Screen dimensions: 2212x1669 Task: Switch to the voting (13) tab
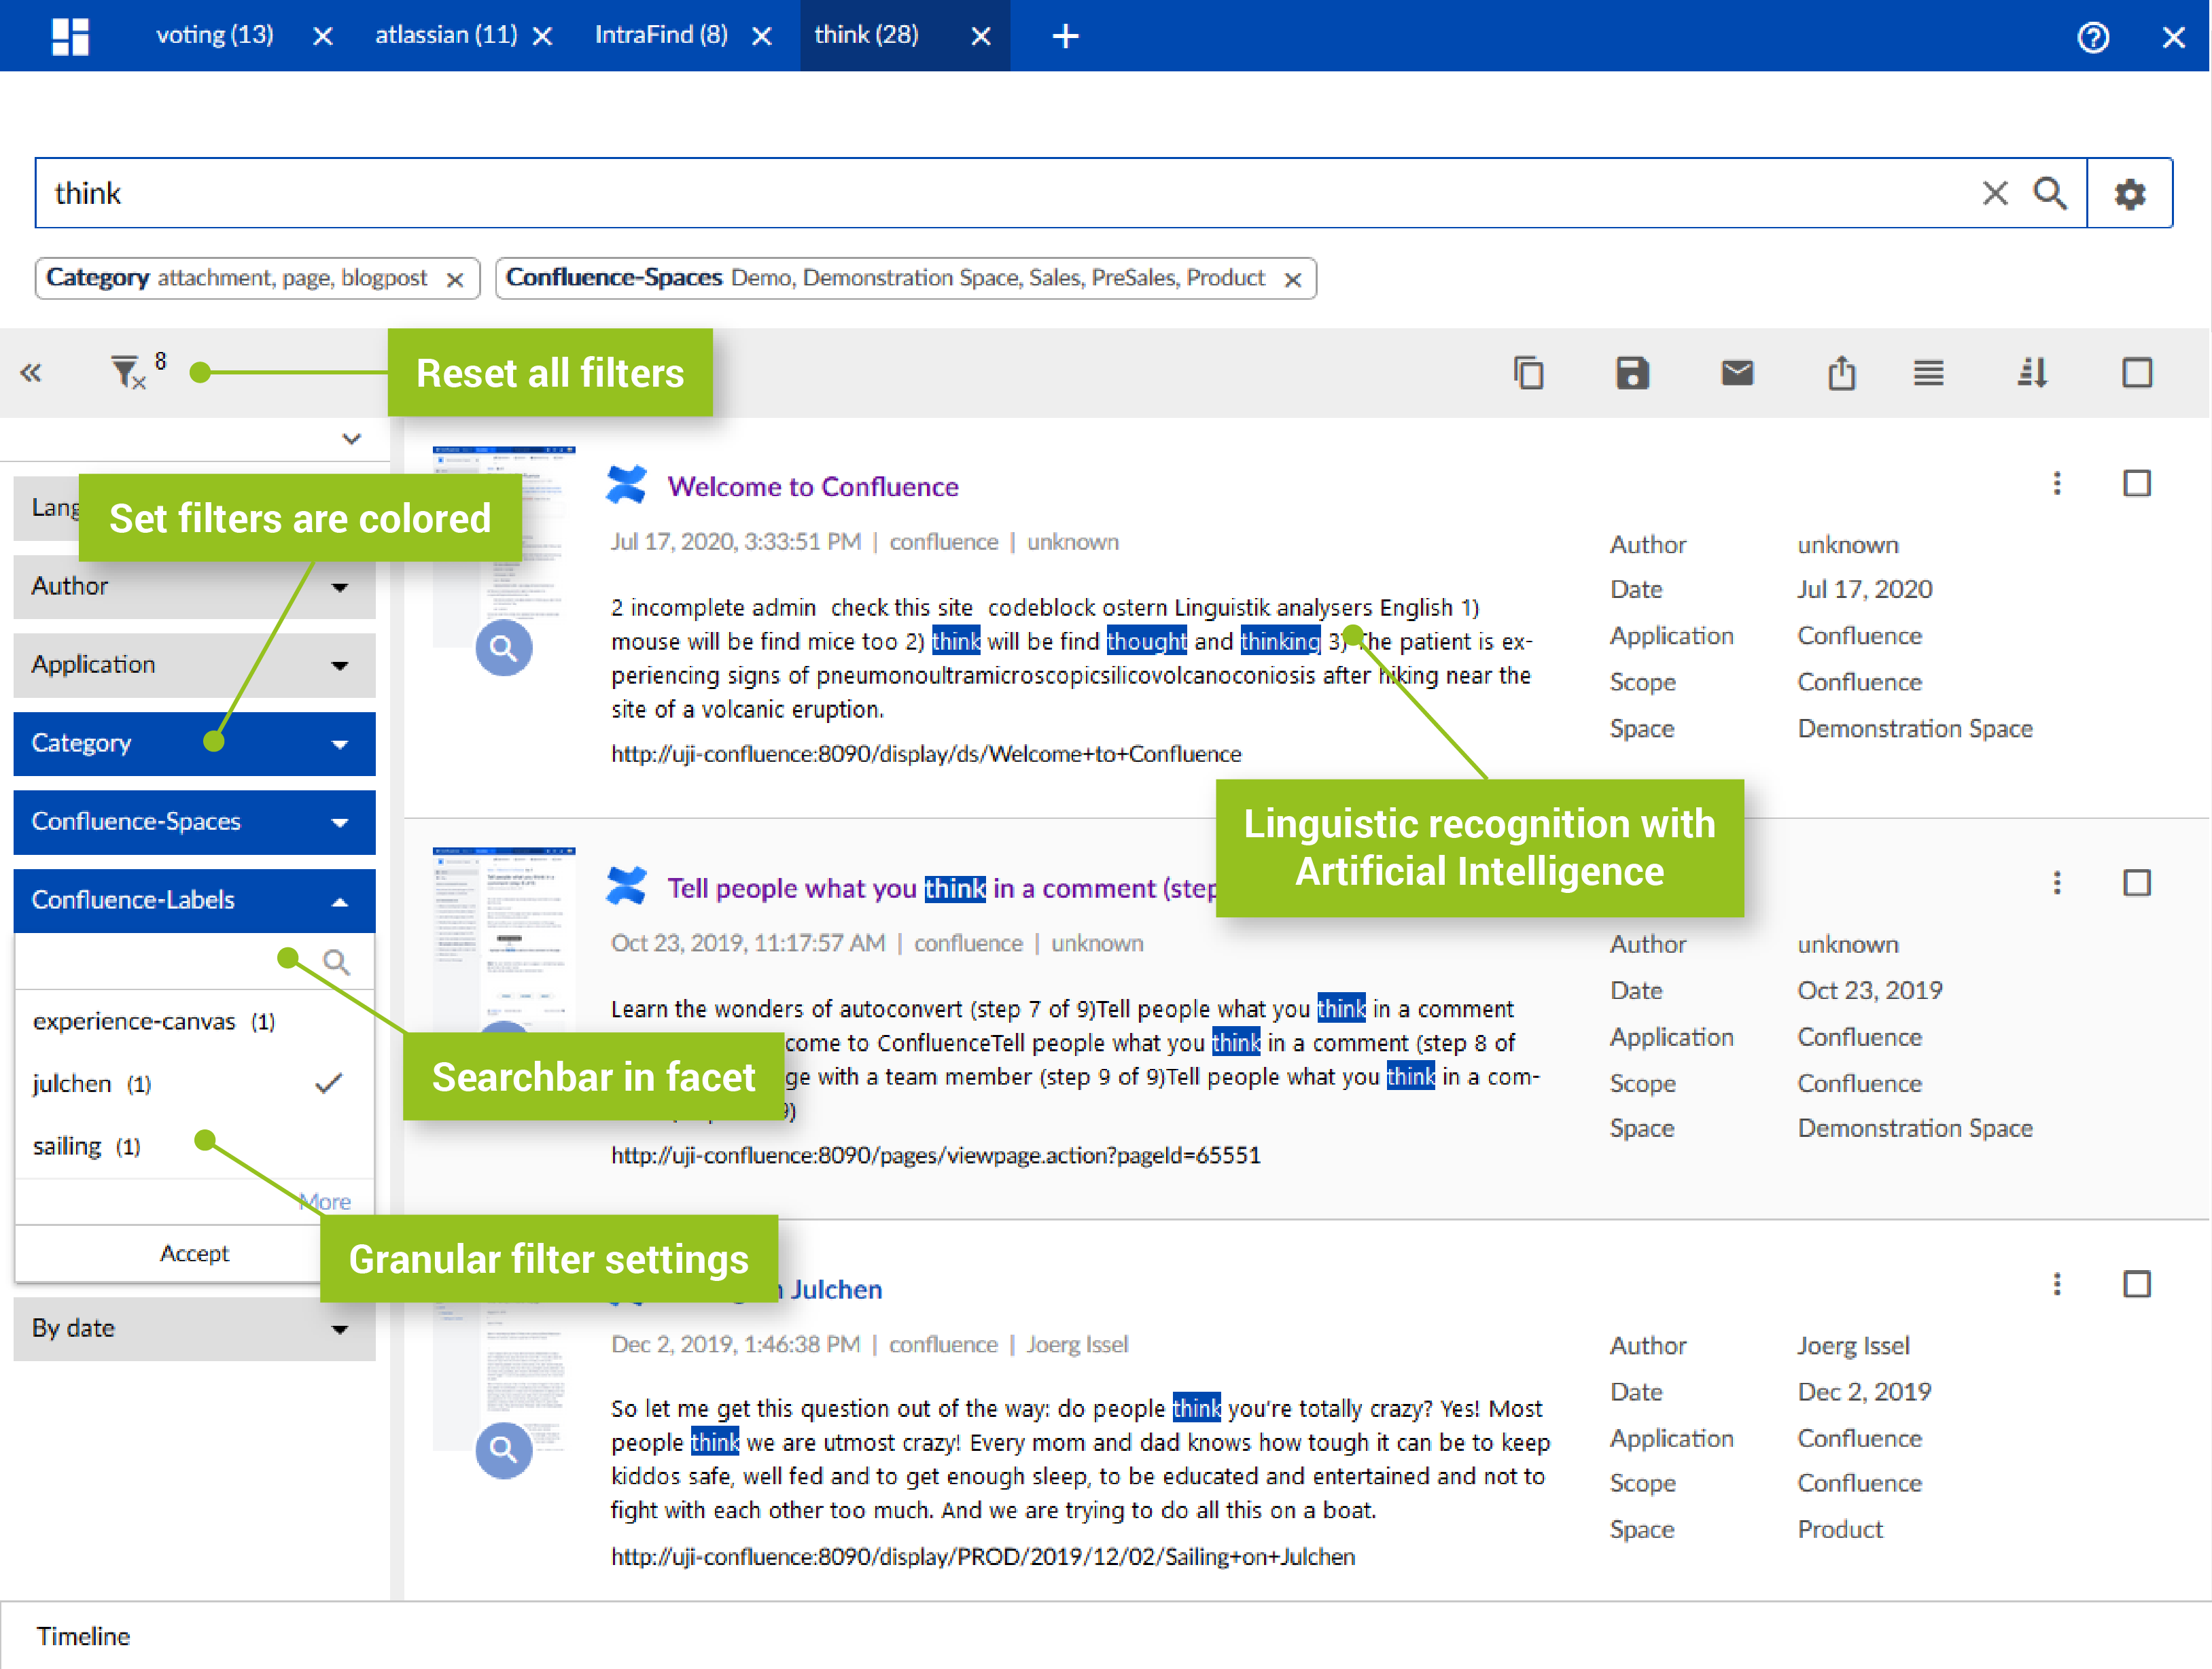pyautogui.click(x=215, y=35)
